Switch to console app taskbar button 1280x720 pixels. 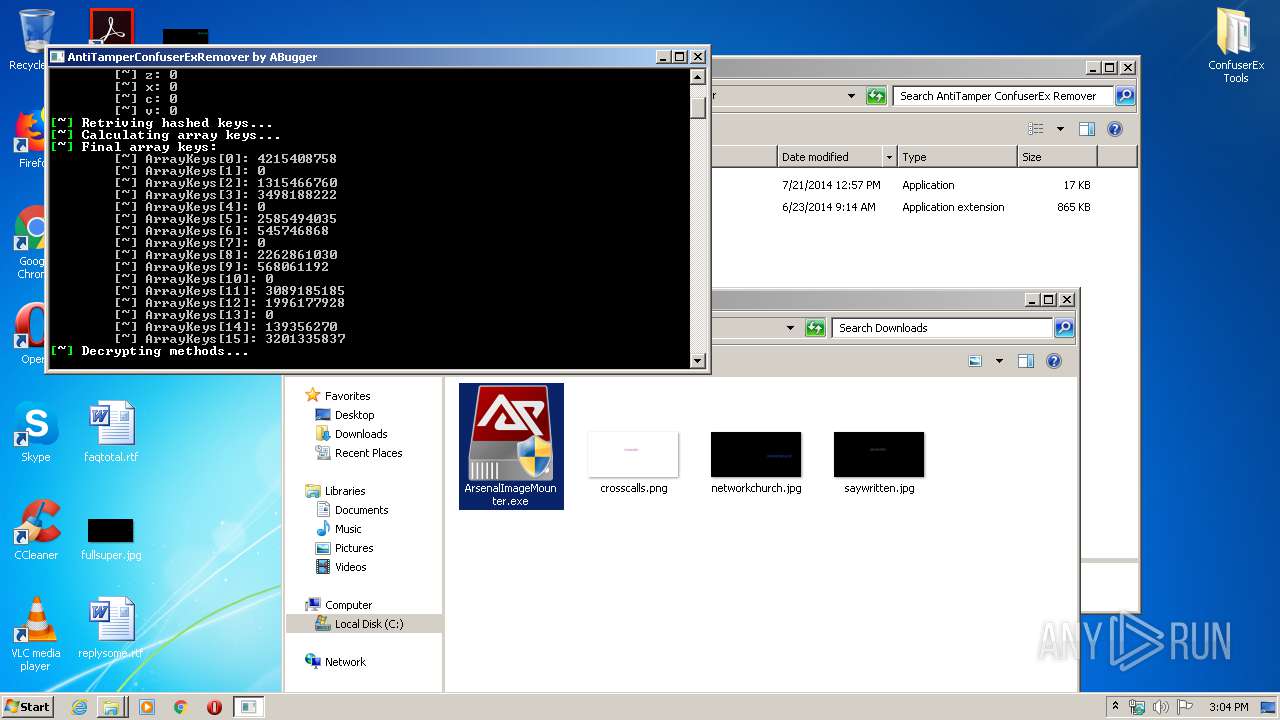249,707
